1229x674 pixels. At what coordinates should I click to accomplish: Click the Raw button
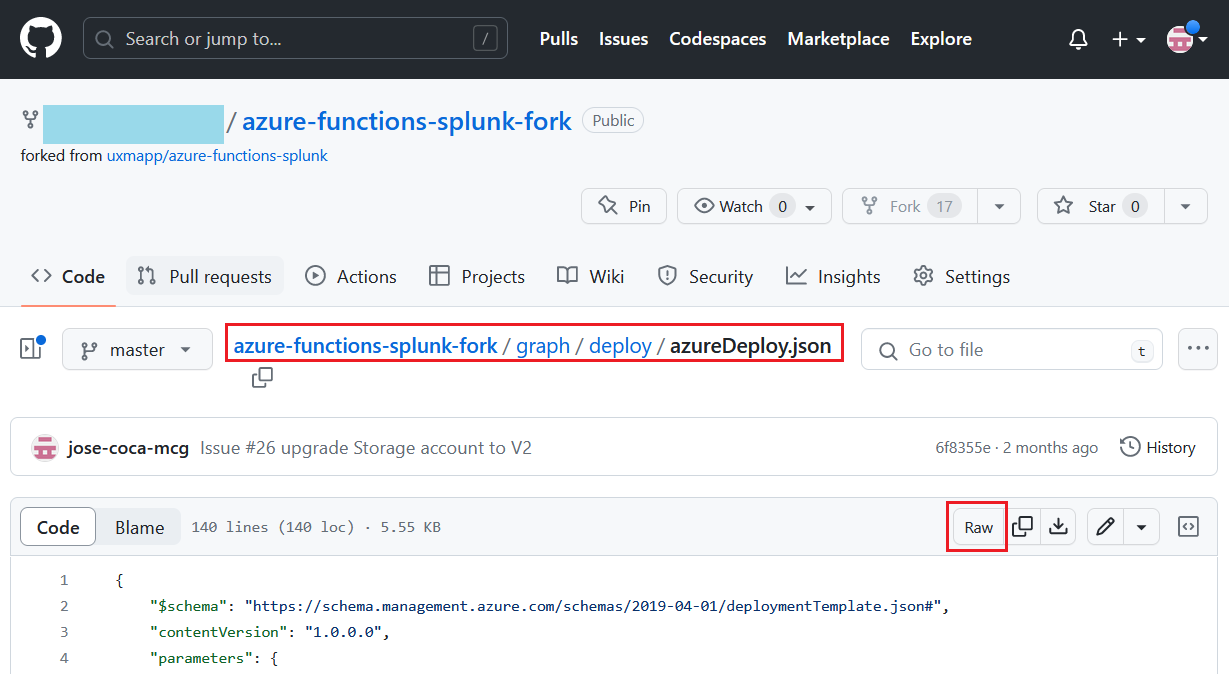coord(978,527)
